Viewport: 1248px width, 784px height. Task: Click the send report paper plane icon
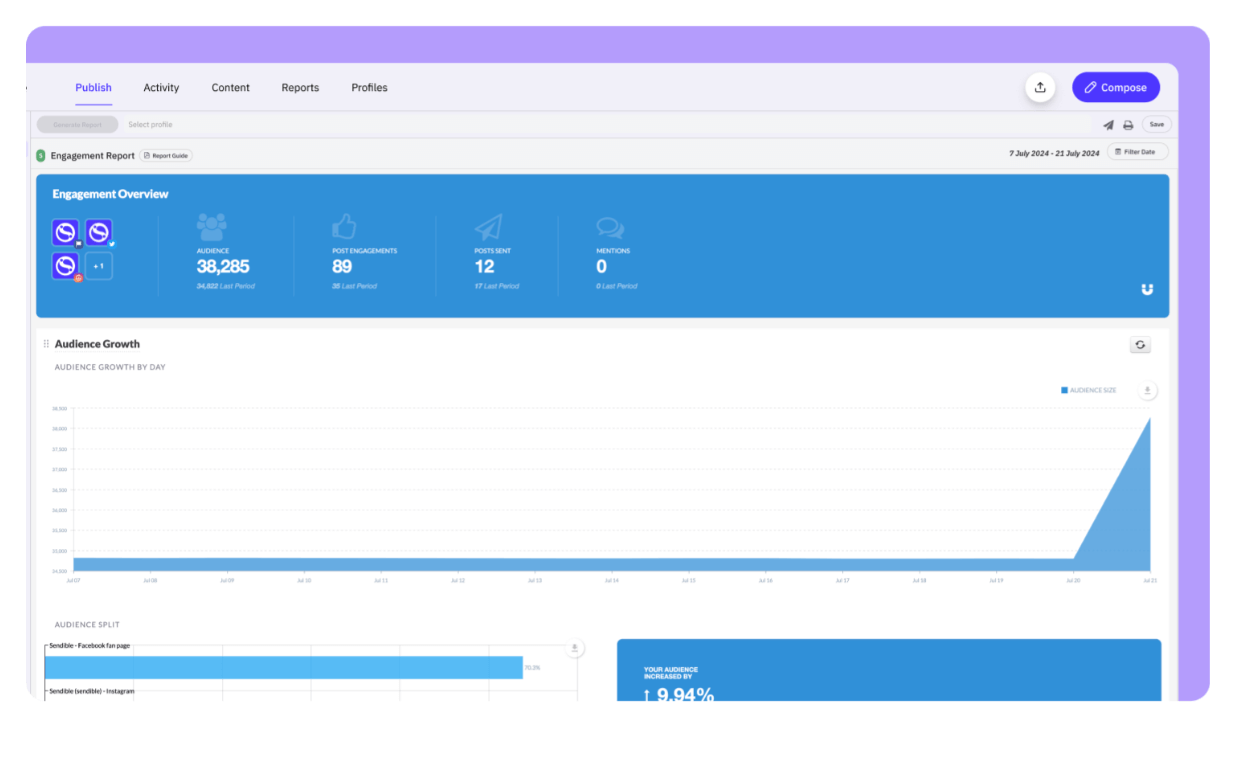click(x=1107, y=124)
